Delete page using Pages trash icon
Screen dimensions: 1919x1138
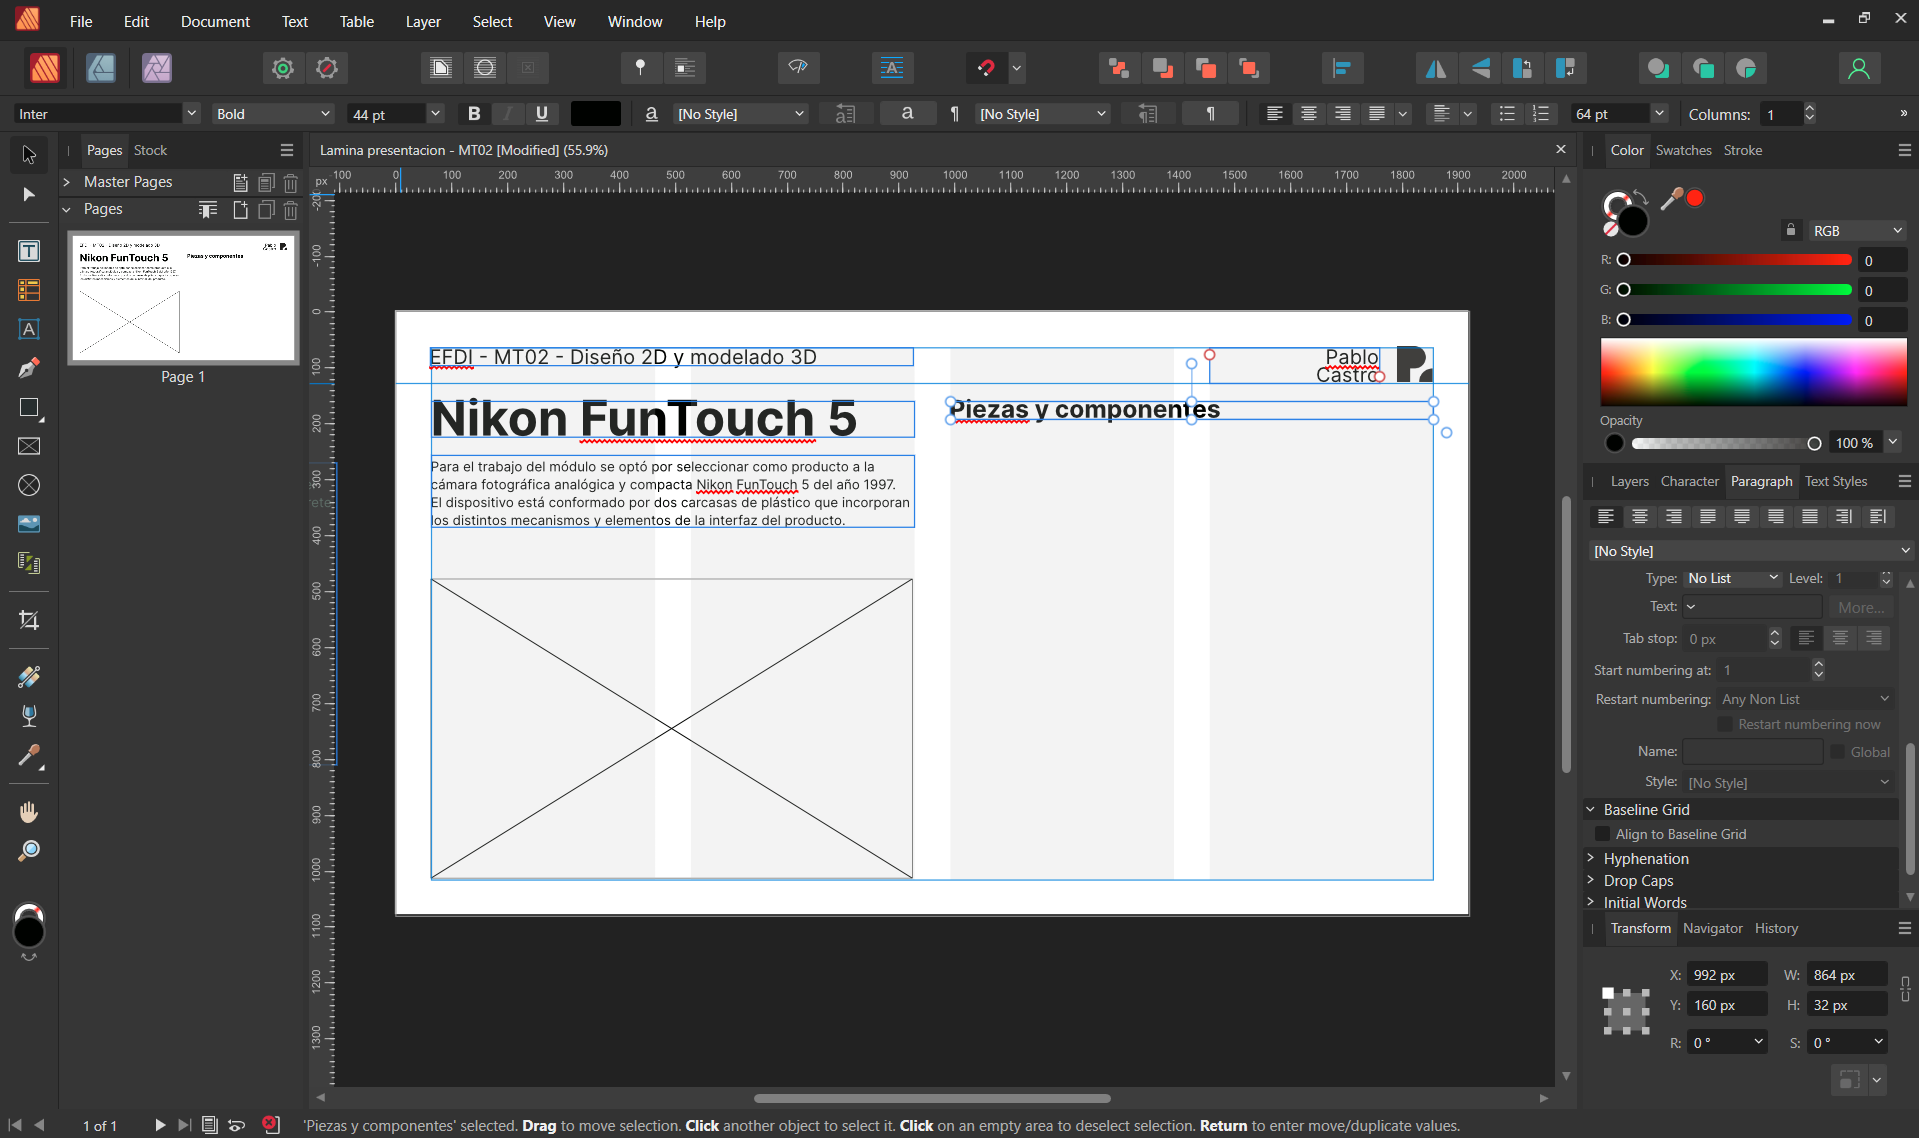(x=291, y=210)
